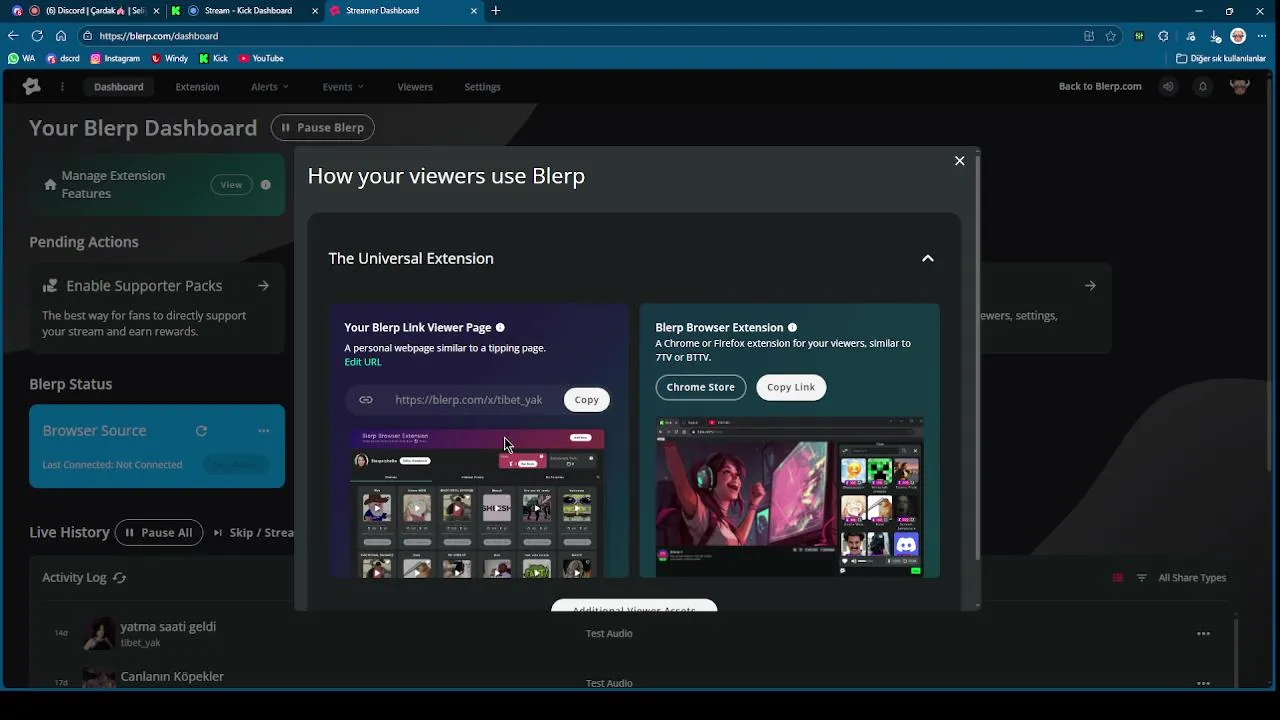1280x720 pixels.
Task: Open options for Canlanın Köpekler row
Action: coord(1203,683)
